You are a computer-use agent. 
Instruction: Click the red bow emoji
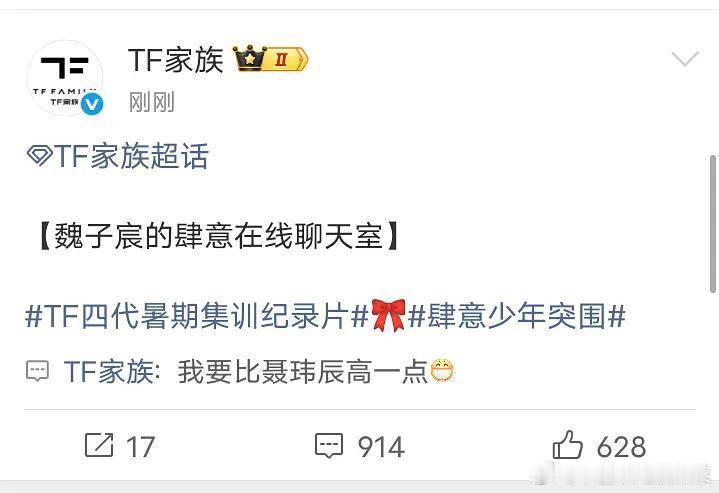[x=388, y=315]
